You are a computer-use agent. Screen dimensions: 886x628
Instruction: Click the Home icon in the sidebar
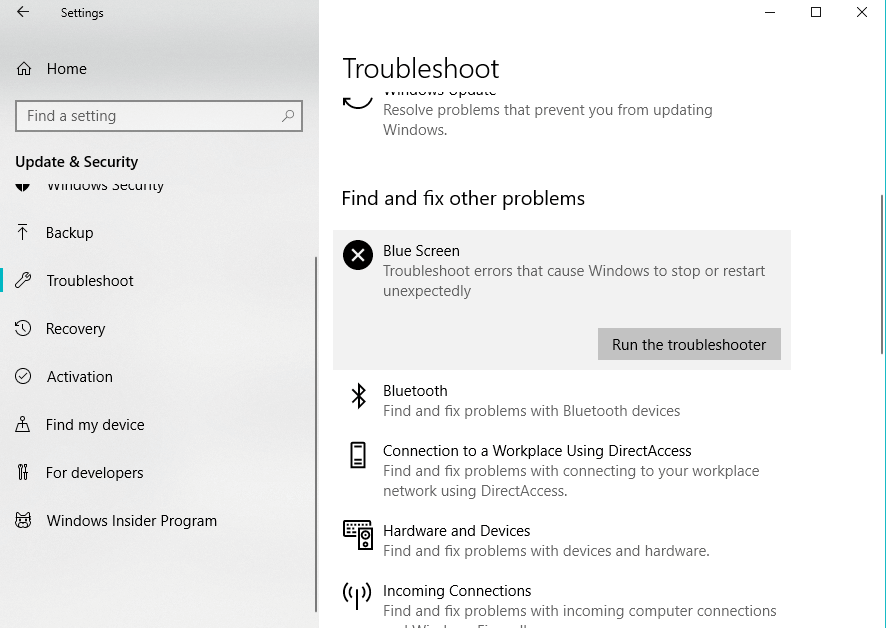[x=24, y=69]
